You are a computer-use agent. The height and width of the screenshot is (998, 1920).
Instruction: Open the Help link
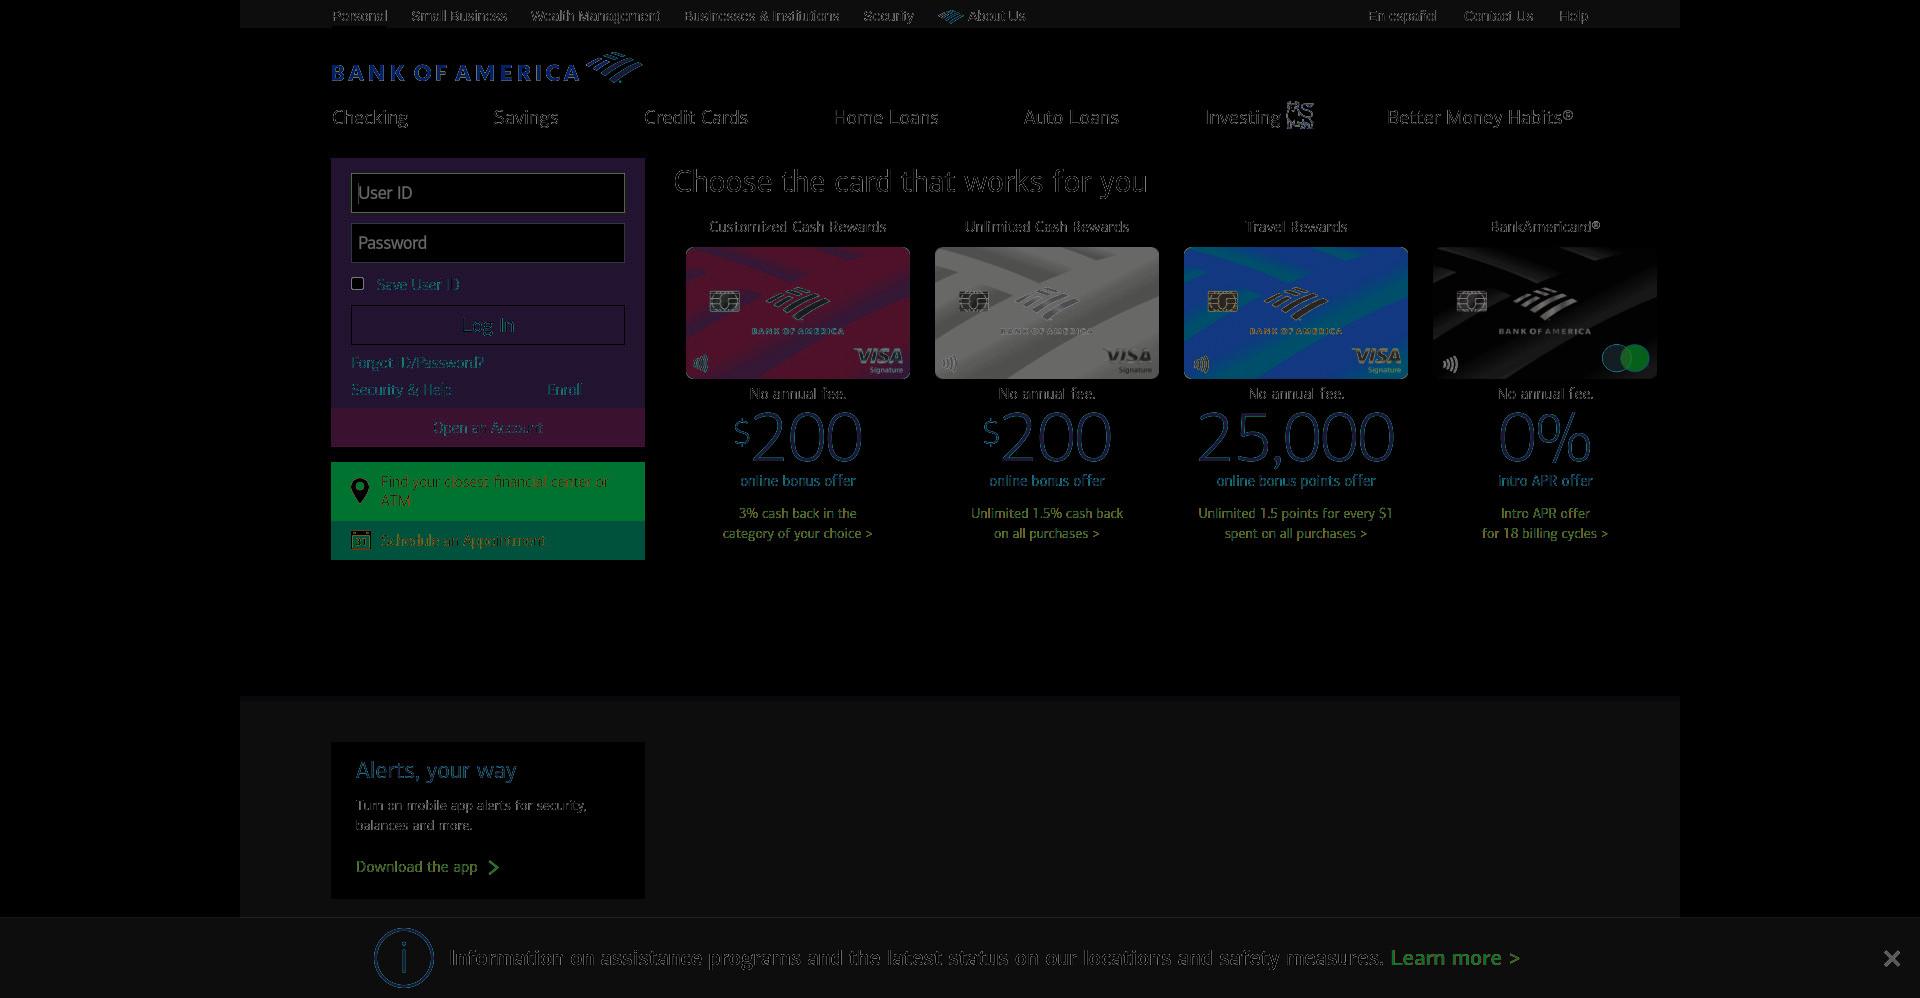(x=1573, y=16)
